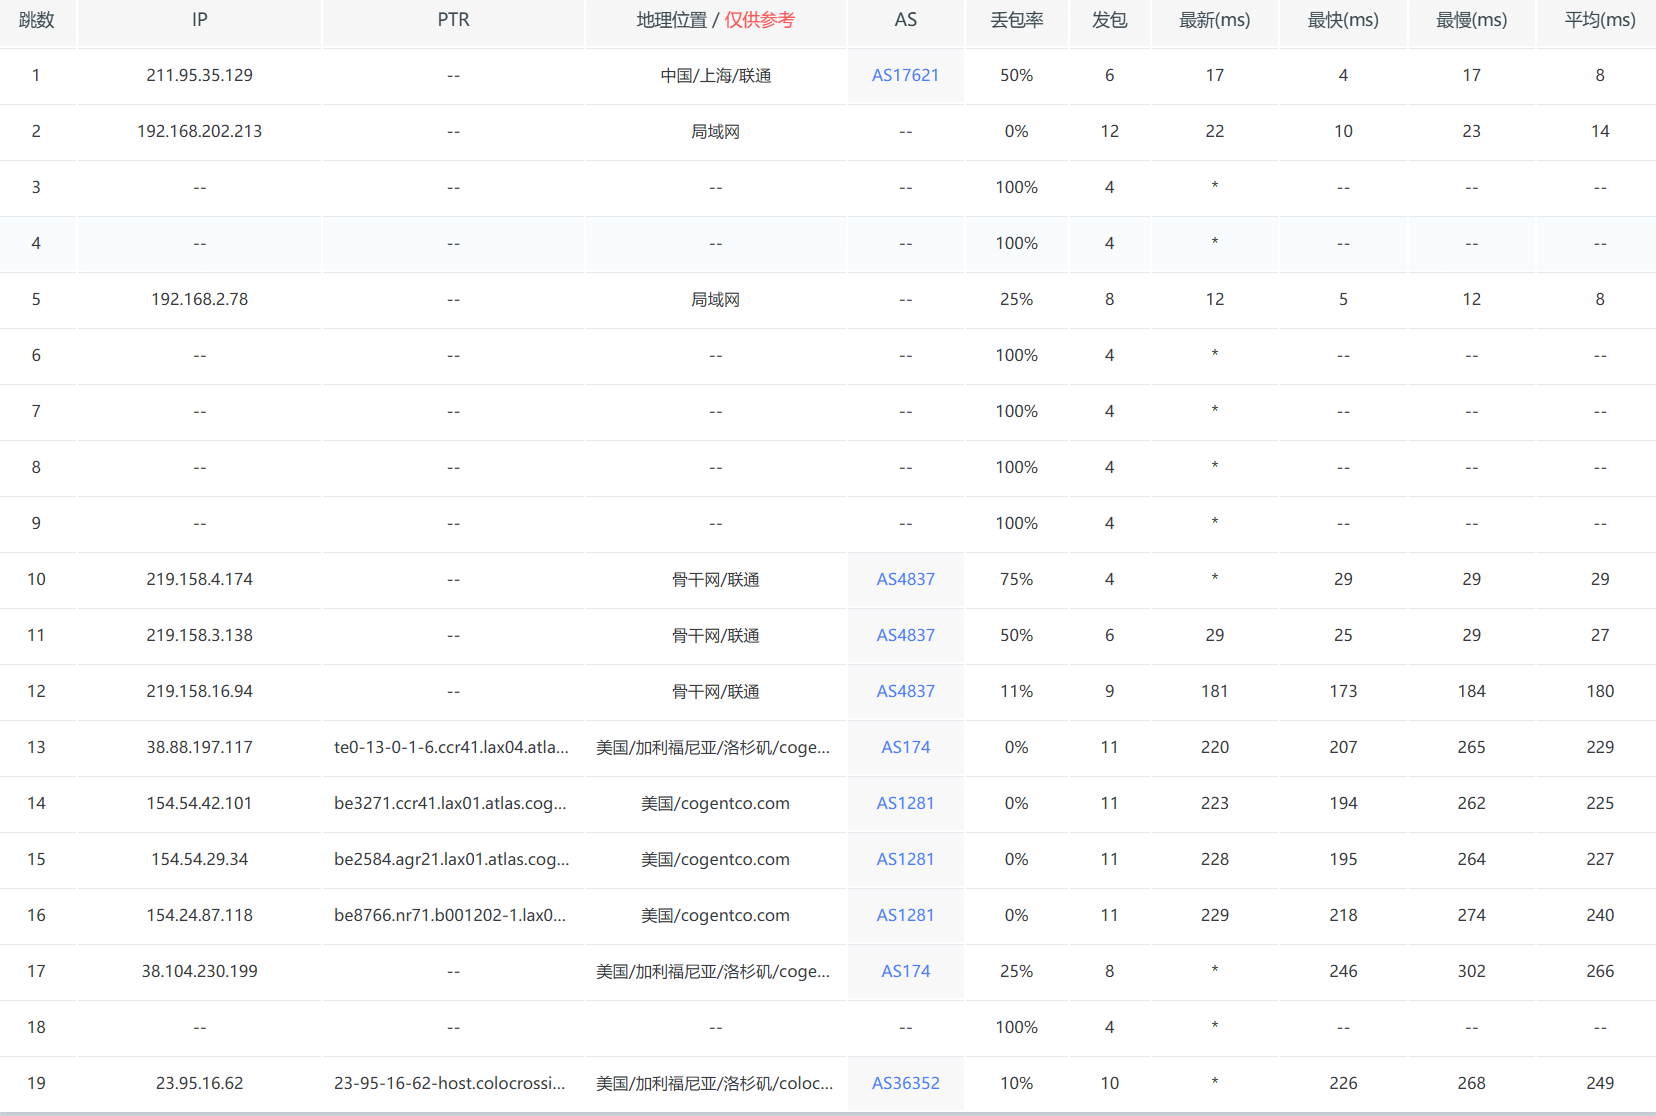Open the AS1281 link for hop 14
Screen dimensions: 1656x1116
pos(905,803)
